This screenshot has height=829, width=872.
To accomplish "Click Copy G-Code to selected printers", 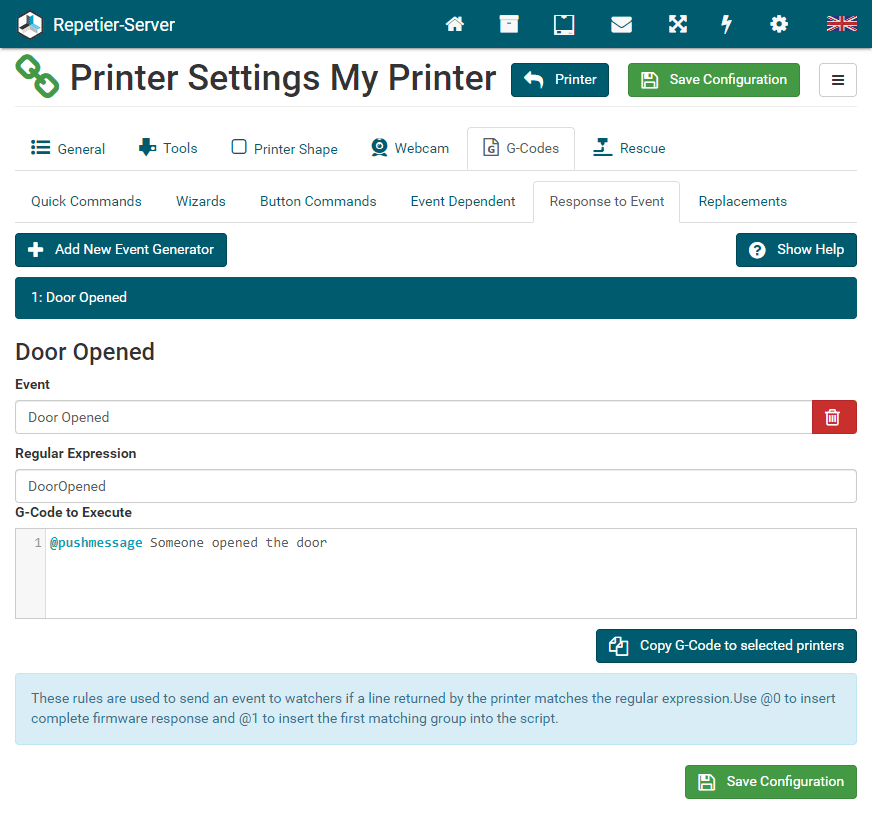I will 726,646.
